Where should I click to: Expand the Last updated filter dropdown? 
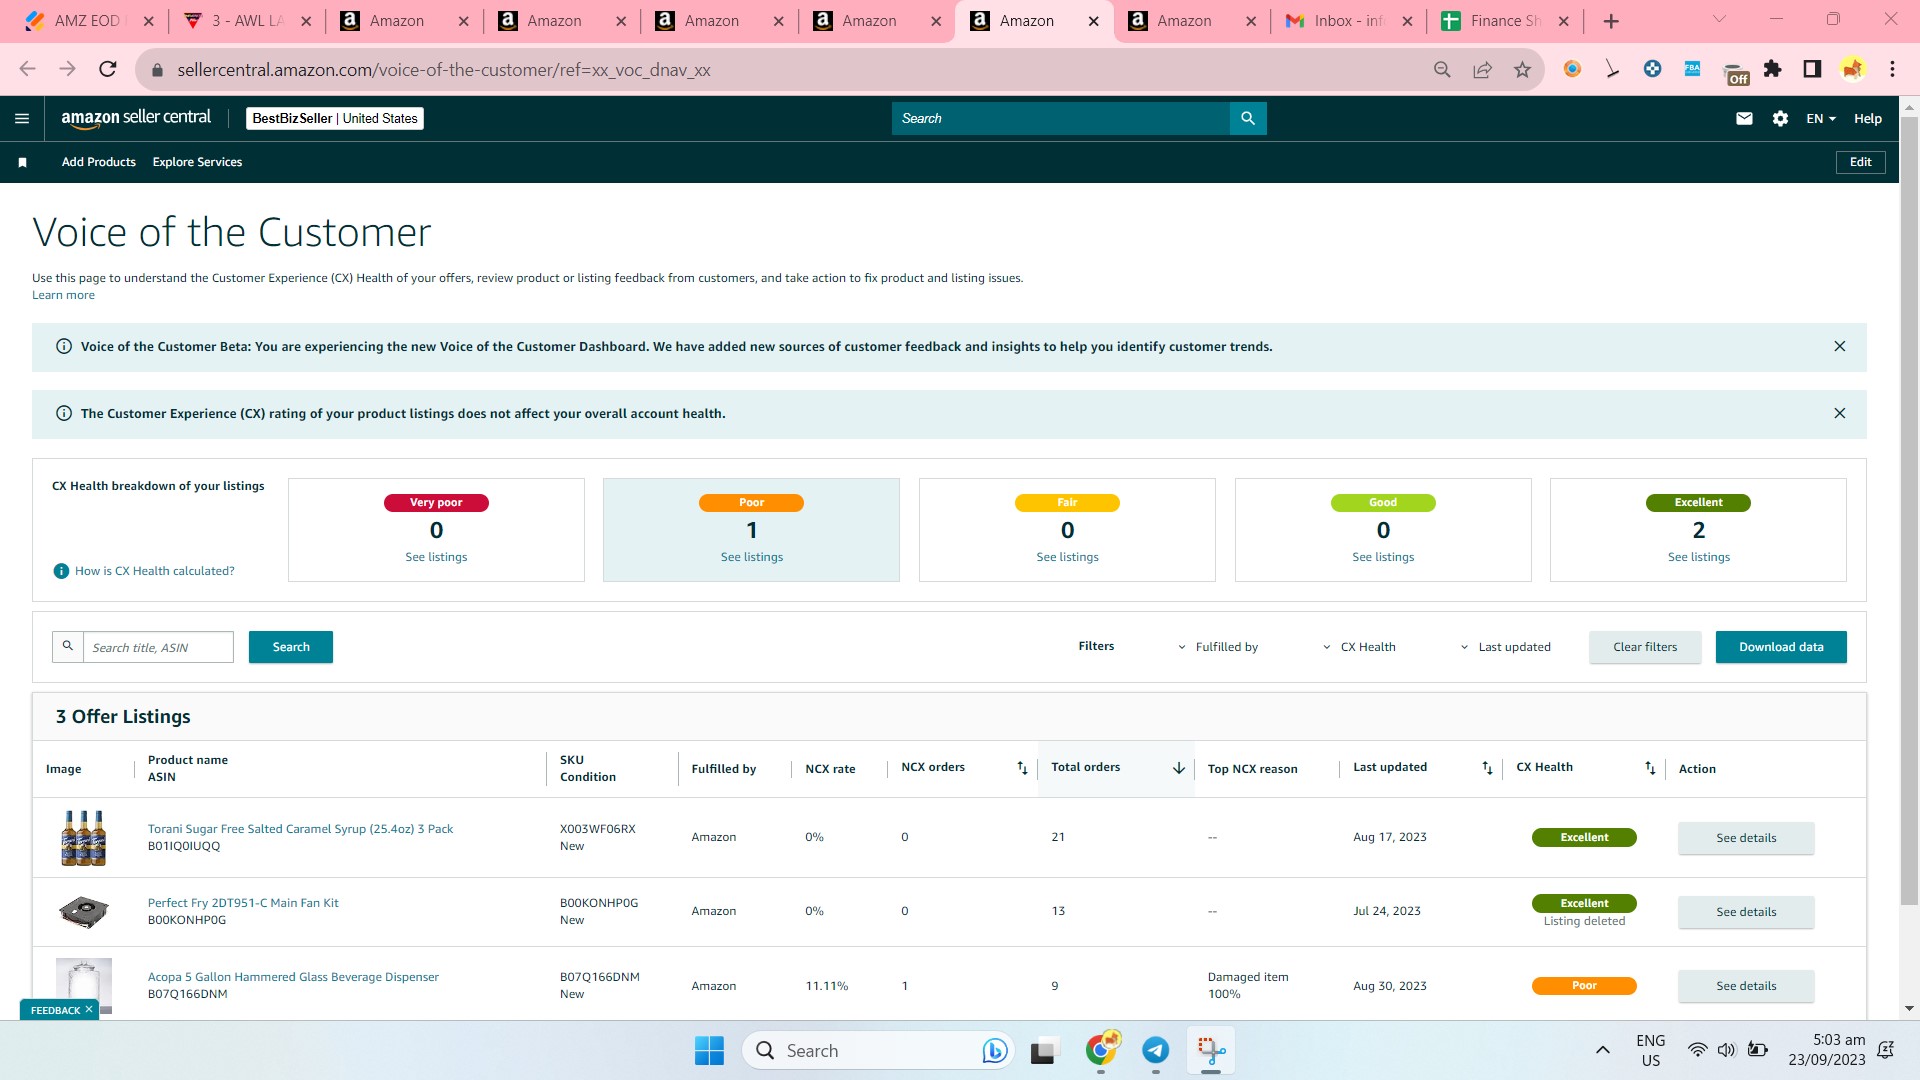(x=1505, y=647)
